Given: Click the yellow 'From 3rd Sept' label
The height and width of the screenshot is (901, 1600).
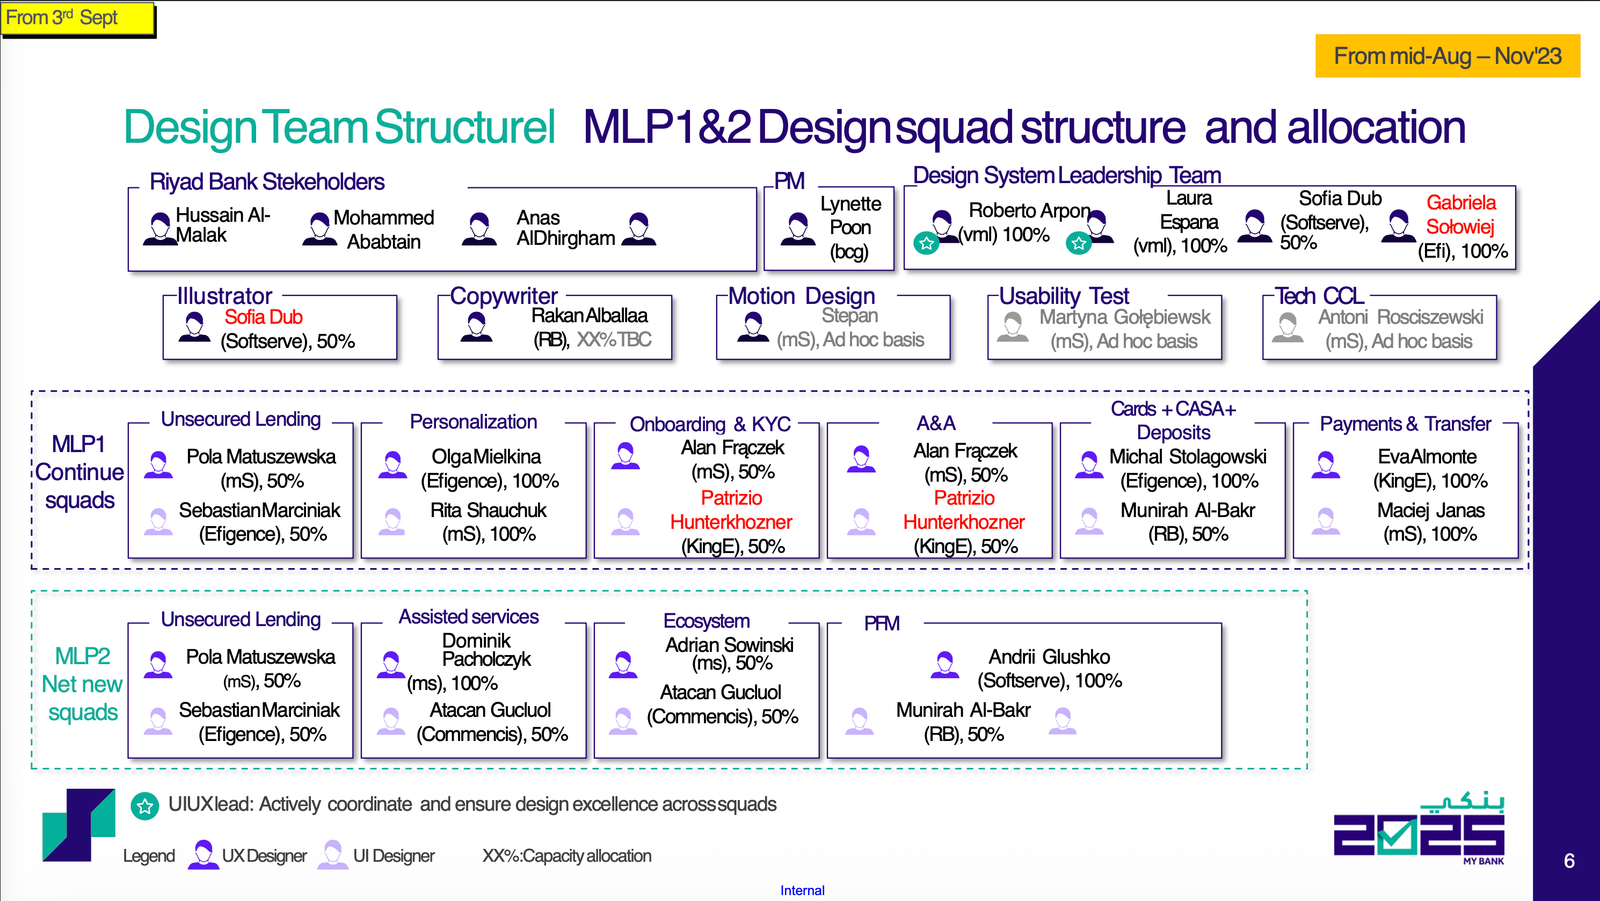Looking at the screenshot, I should click(x=78, y=19).
